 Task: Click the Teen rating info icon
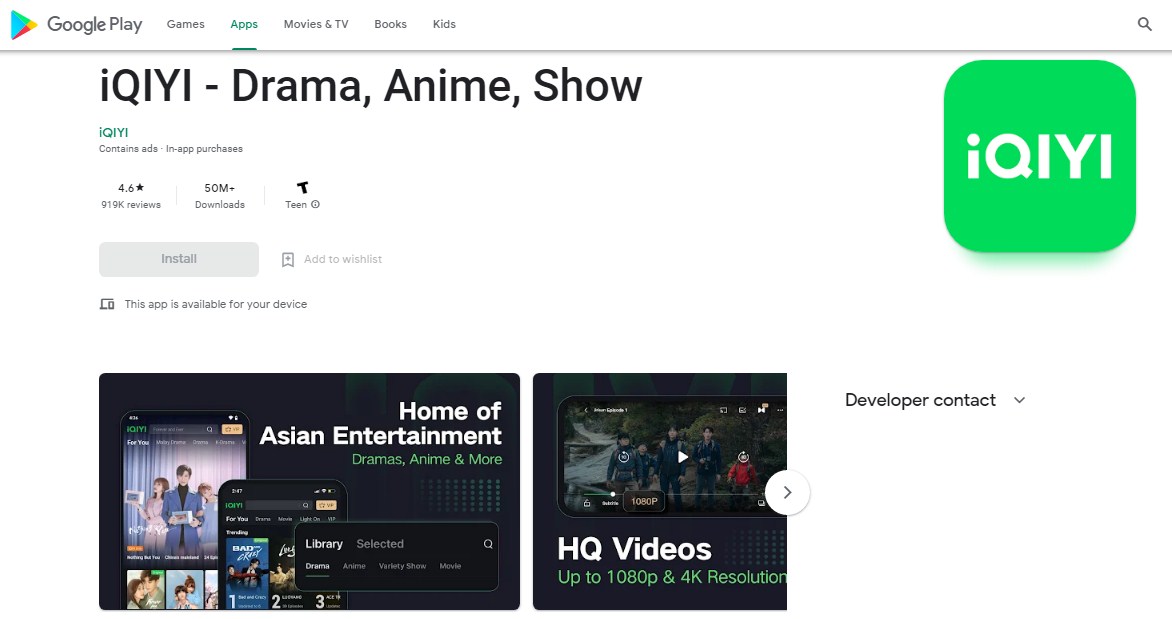pyautogui.click(x=315, y=204)
